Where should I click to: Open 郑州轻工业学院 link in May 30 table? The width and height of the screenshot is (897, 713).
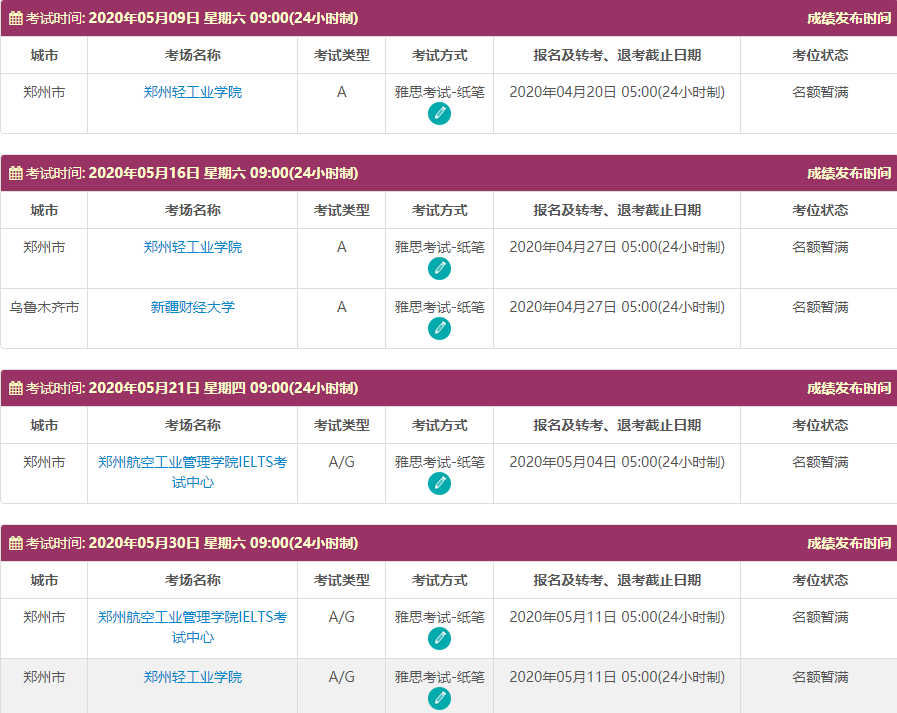coord(193,677)
